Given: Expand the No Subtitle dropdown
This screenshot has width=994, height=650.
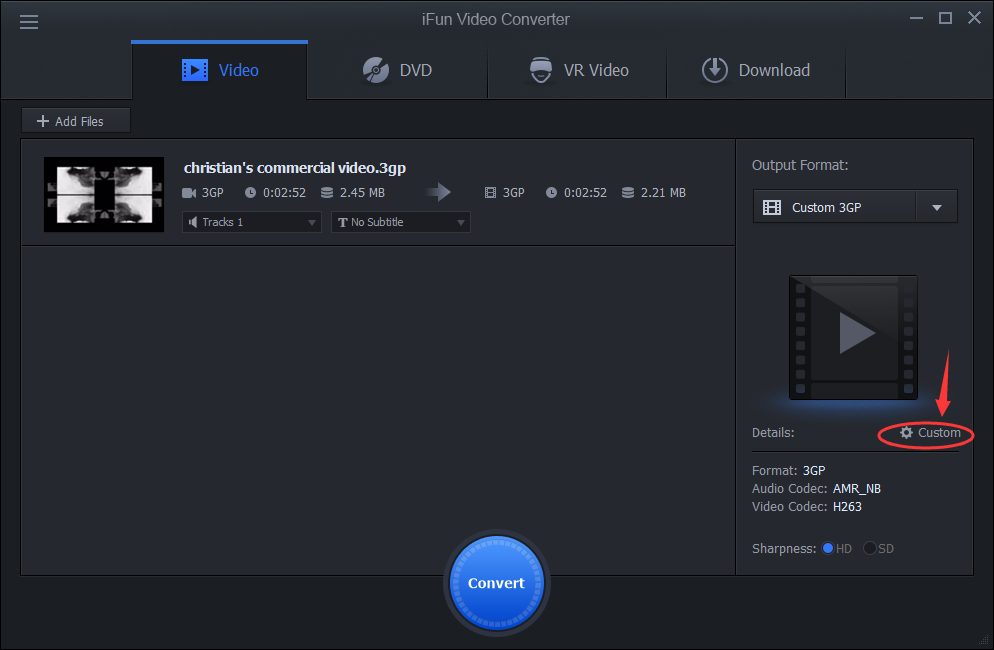Looking at the screenshot, I should click(401, 222).
